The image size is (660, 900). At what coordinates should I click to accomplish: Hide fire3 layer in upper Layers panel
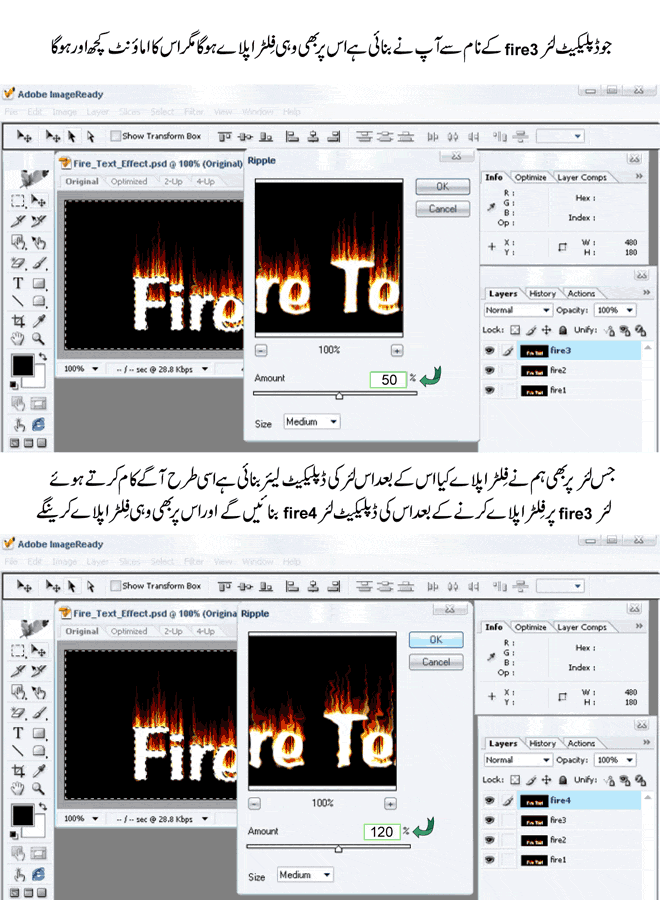490,350
